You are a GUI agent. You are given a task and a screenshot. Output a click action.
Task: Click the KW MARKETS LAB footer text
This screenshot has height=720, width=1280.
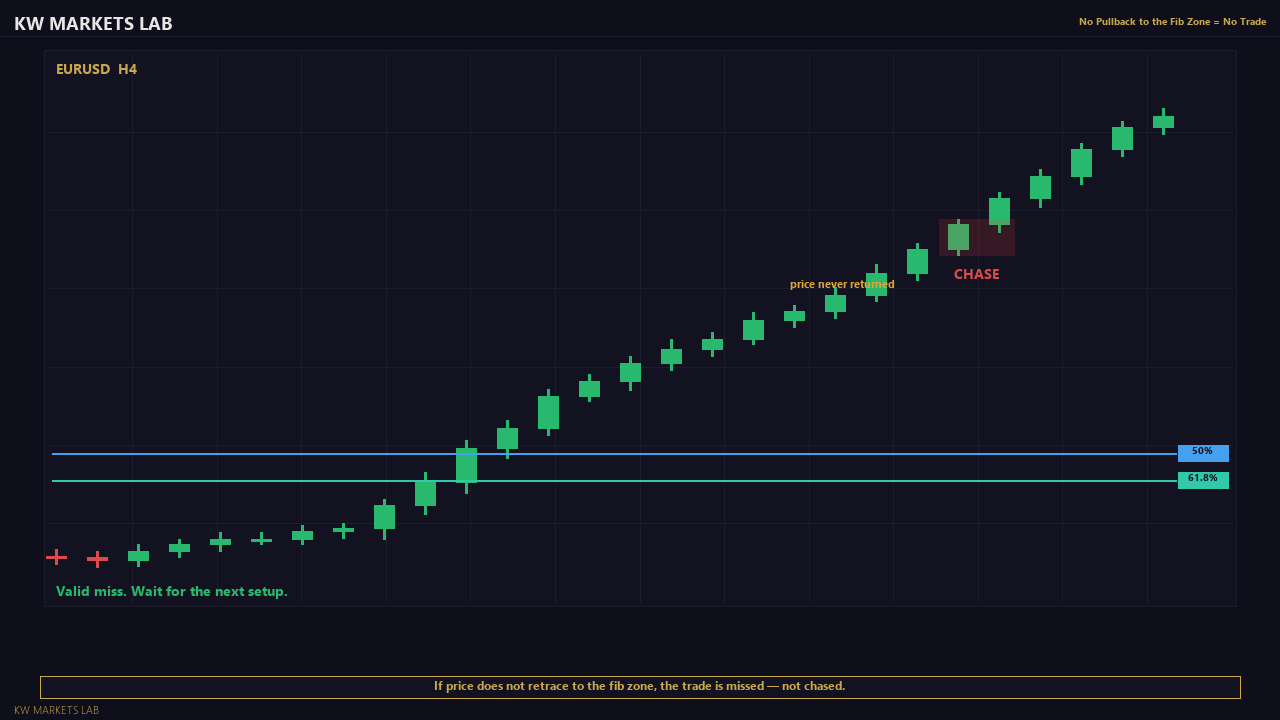click(56, 710)
